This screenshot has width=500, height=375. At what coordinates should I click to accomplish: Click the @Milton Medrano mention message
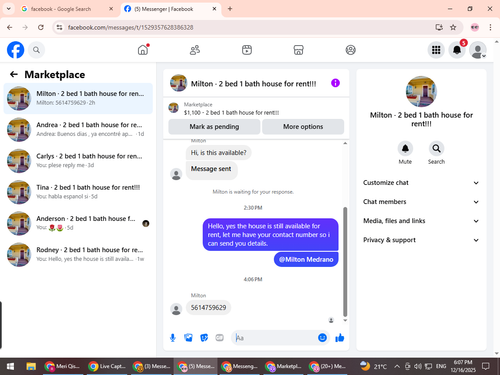point(306,259)
